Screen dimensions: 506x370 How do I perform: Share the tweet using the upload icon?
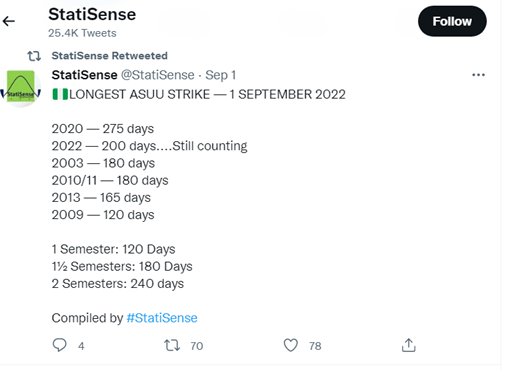[409, 345]
